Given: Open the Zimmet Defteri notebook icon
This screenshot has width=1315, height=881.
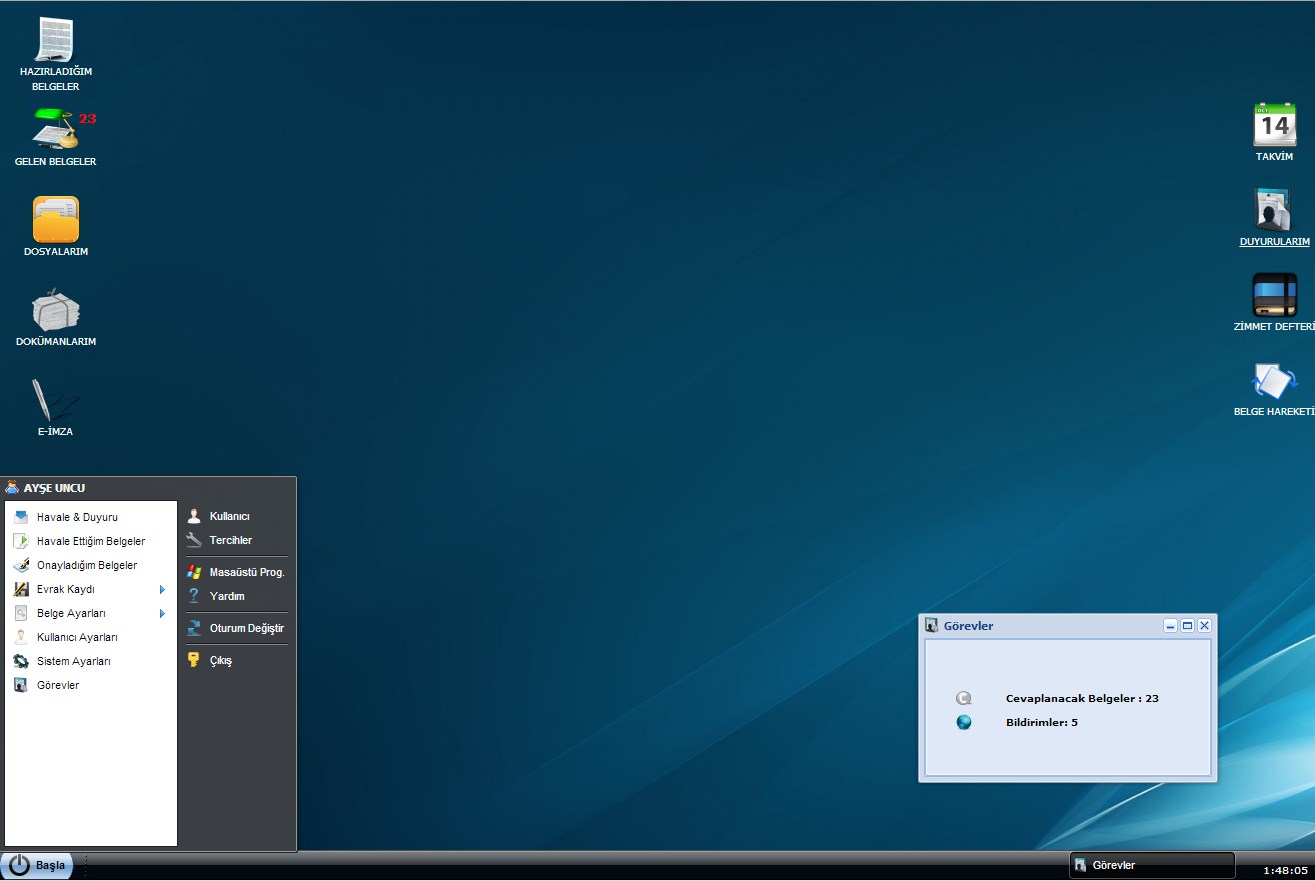Looking at the screenshot, I should pos(1275,295).
